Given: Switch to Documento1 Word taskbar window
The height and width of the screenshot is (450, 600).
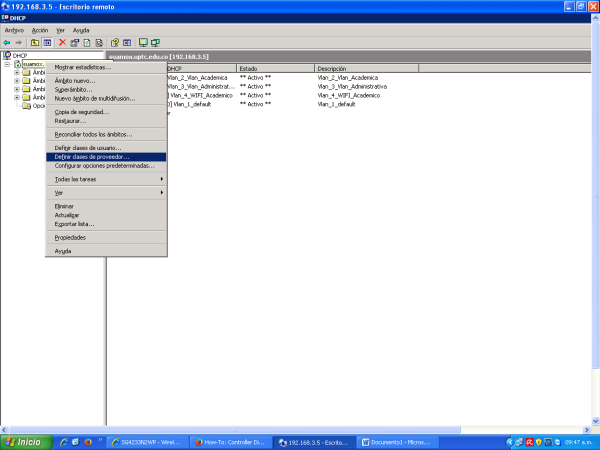Looking at the screenshot, I should tap(398, 442).
